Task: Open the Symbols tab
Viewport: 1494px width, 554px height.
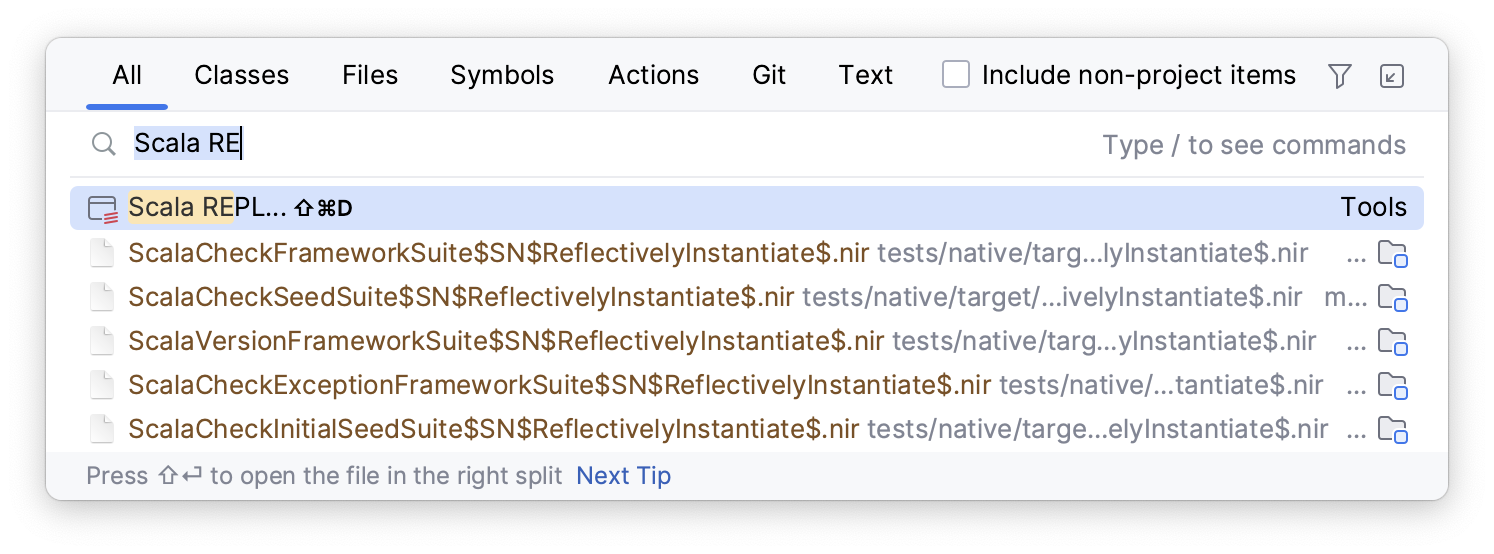Action: [502, 75]
